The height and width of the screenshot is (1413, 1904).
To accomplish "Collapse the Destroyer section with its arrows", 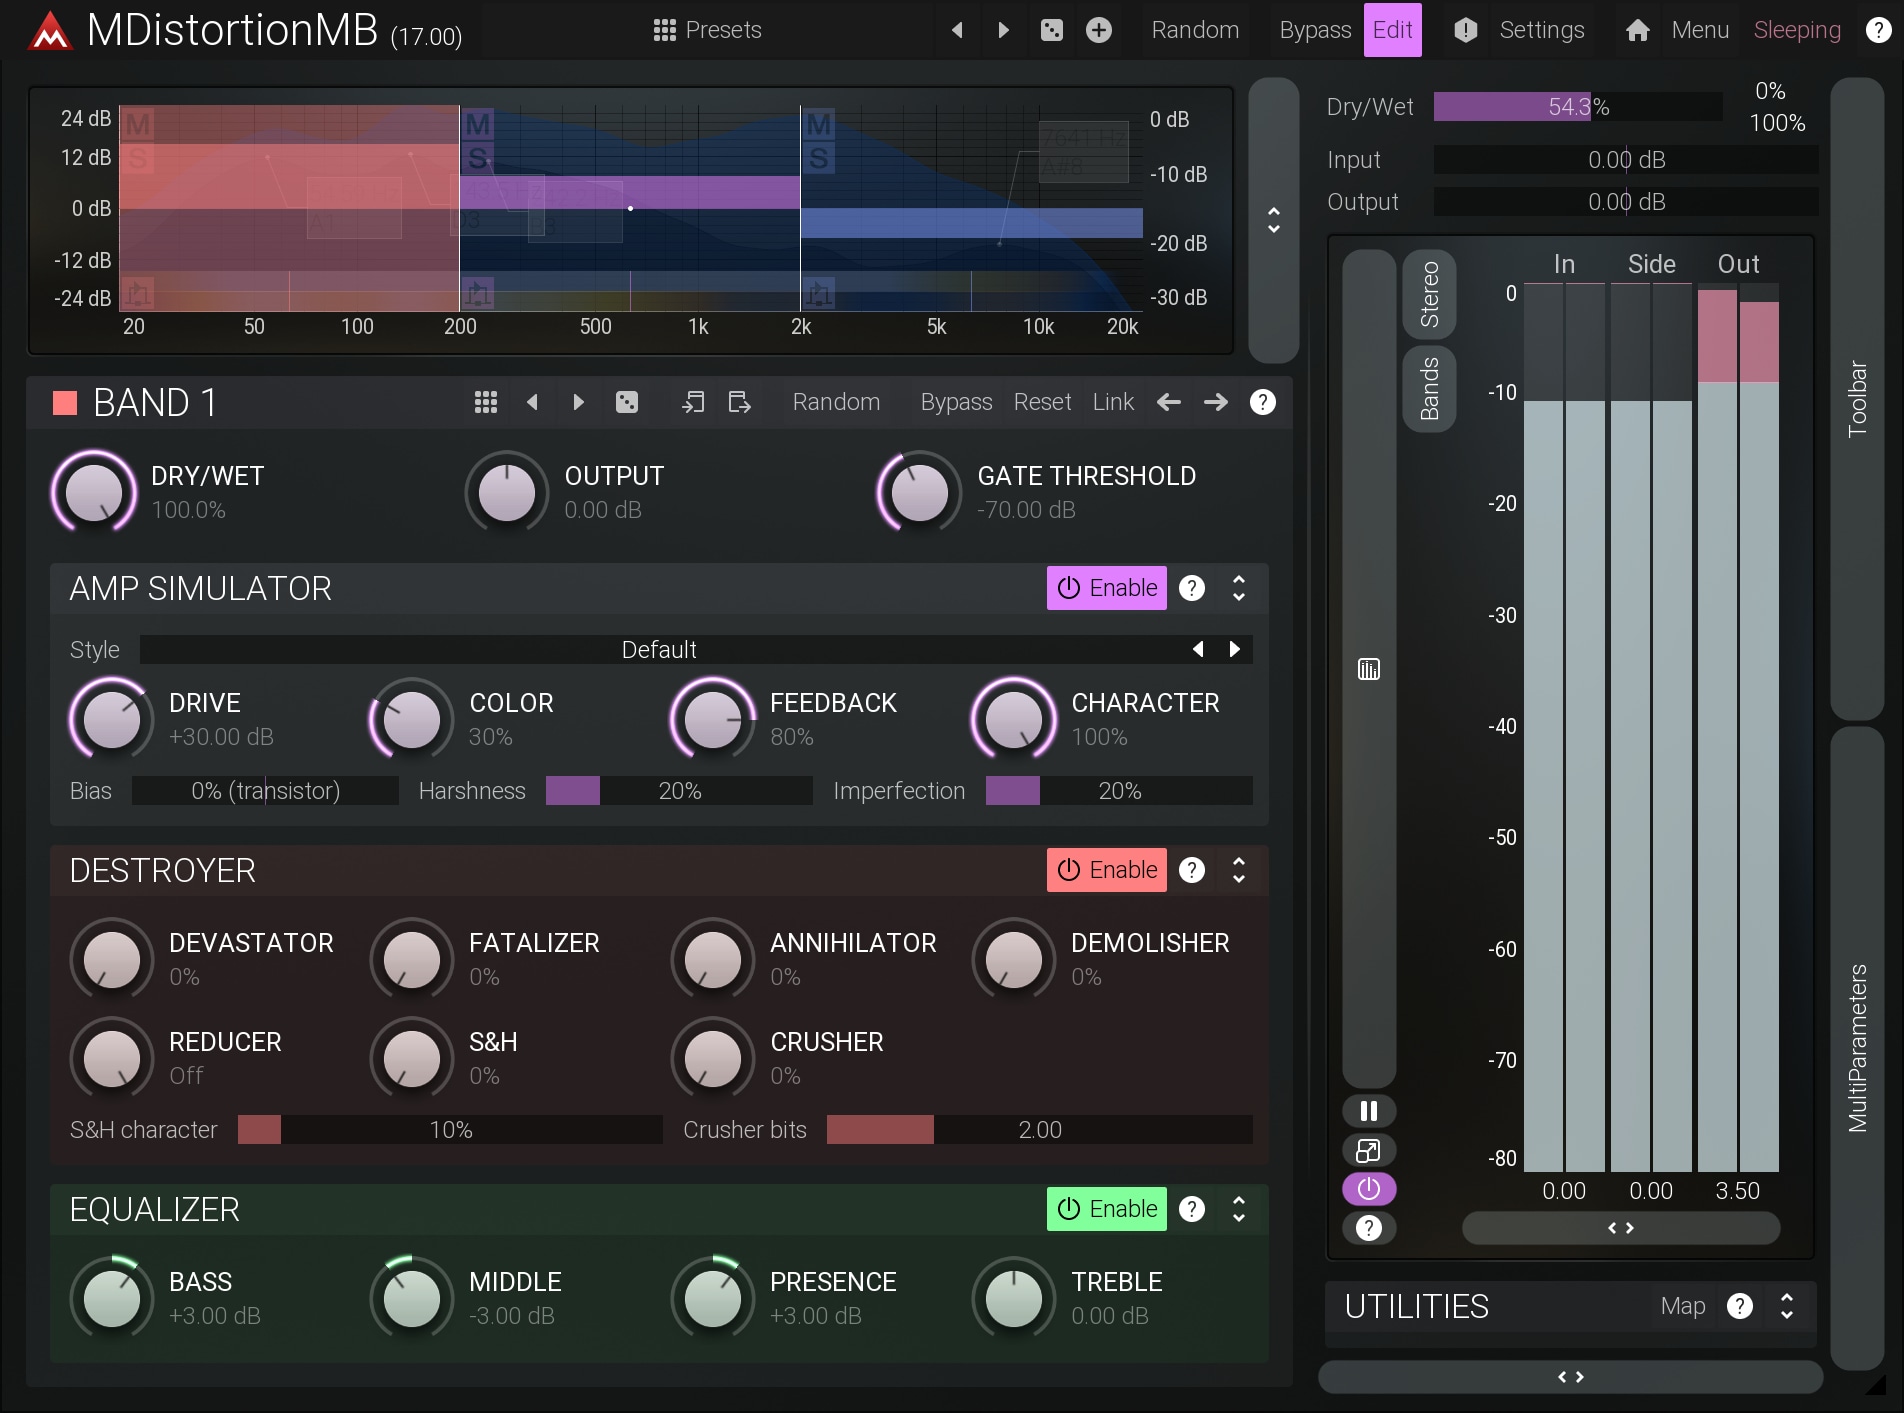I will click(1238, 870).
